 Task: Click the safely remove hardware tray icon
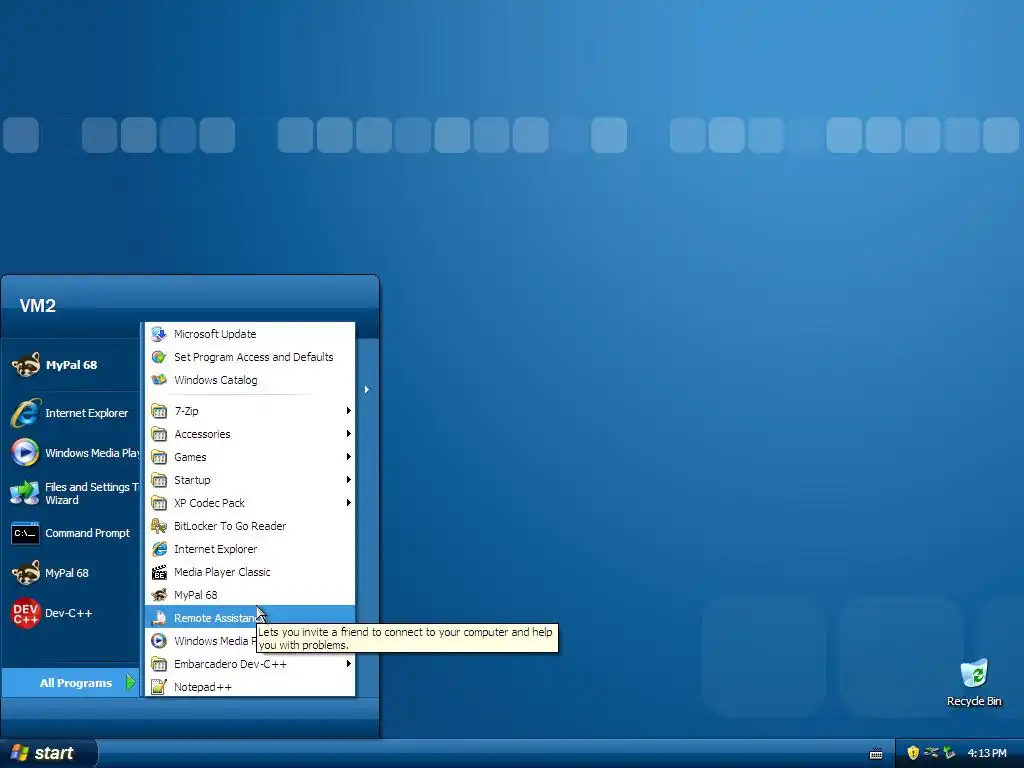(949, 753)
